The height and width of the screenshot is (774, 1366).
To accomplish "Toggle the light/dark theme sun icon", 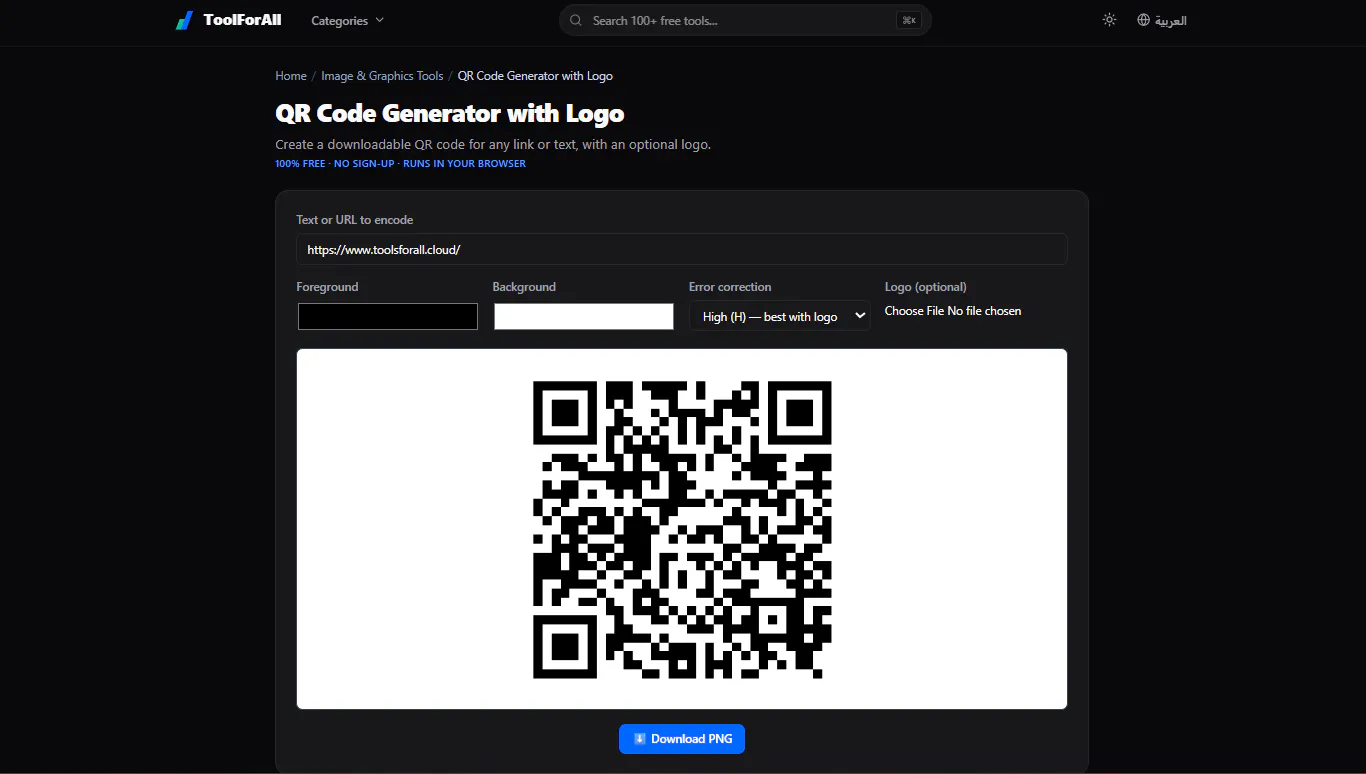I will pos(1109,20).
